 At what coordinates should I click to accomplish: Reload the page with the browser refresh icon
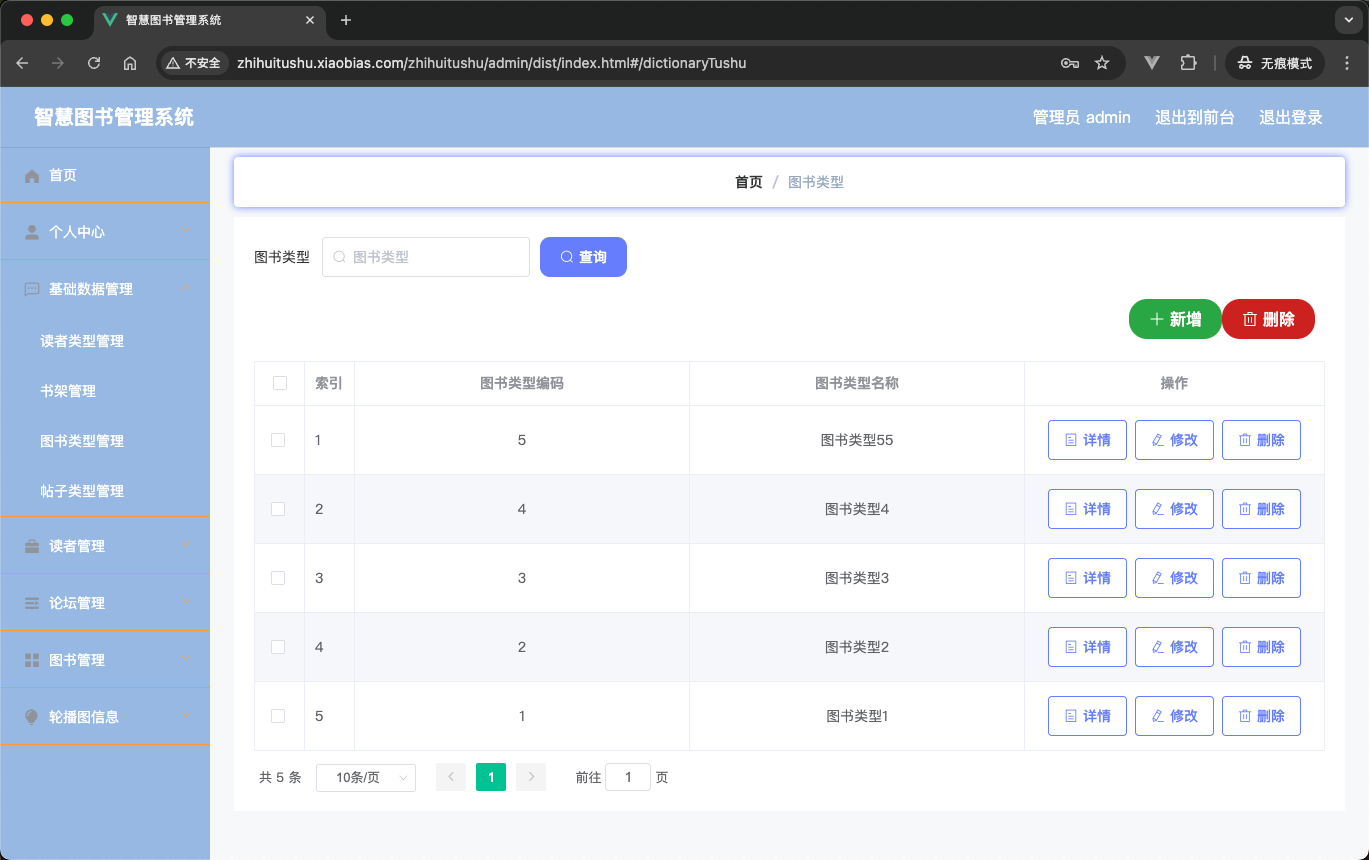tap(94, 63)
